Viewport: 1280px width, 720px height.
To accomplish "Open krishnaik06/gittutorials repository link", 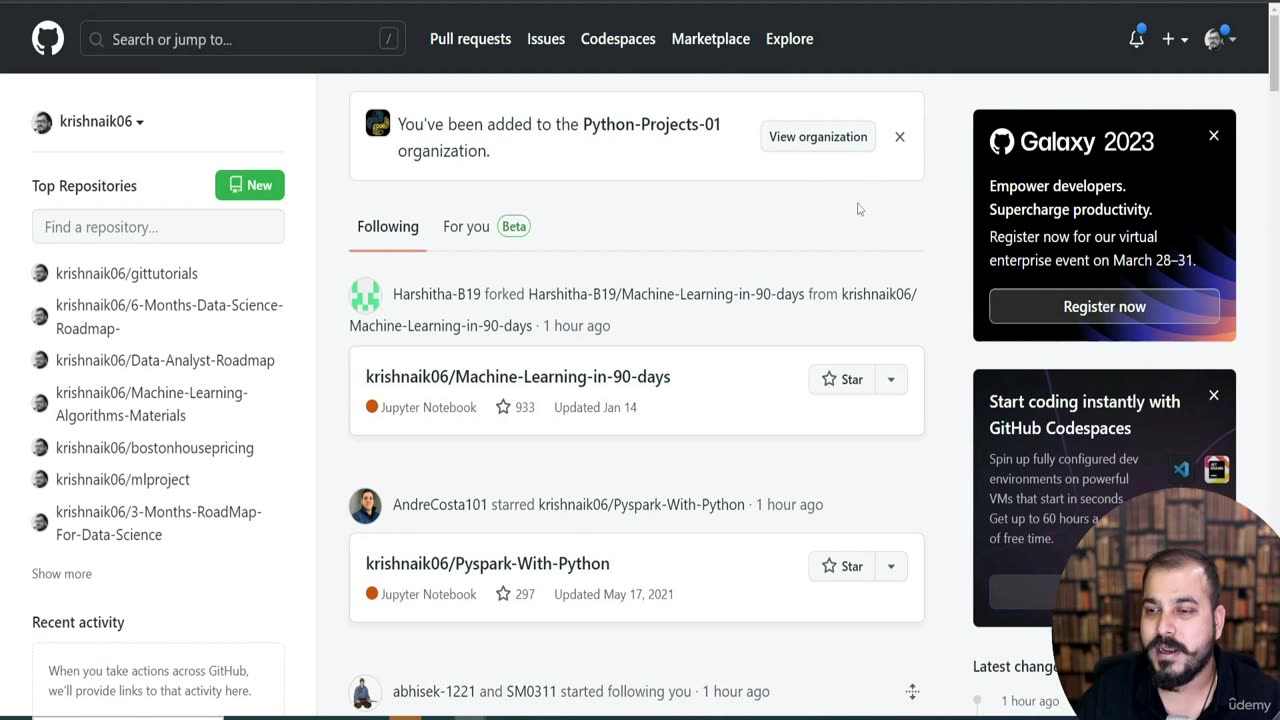I will 127,273.
